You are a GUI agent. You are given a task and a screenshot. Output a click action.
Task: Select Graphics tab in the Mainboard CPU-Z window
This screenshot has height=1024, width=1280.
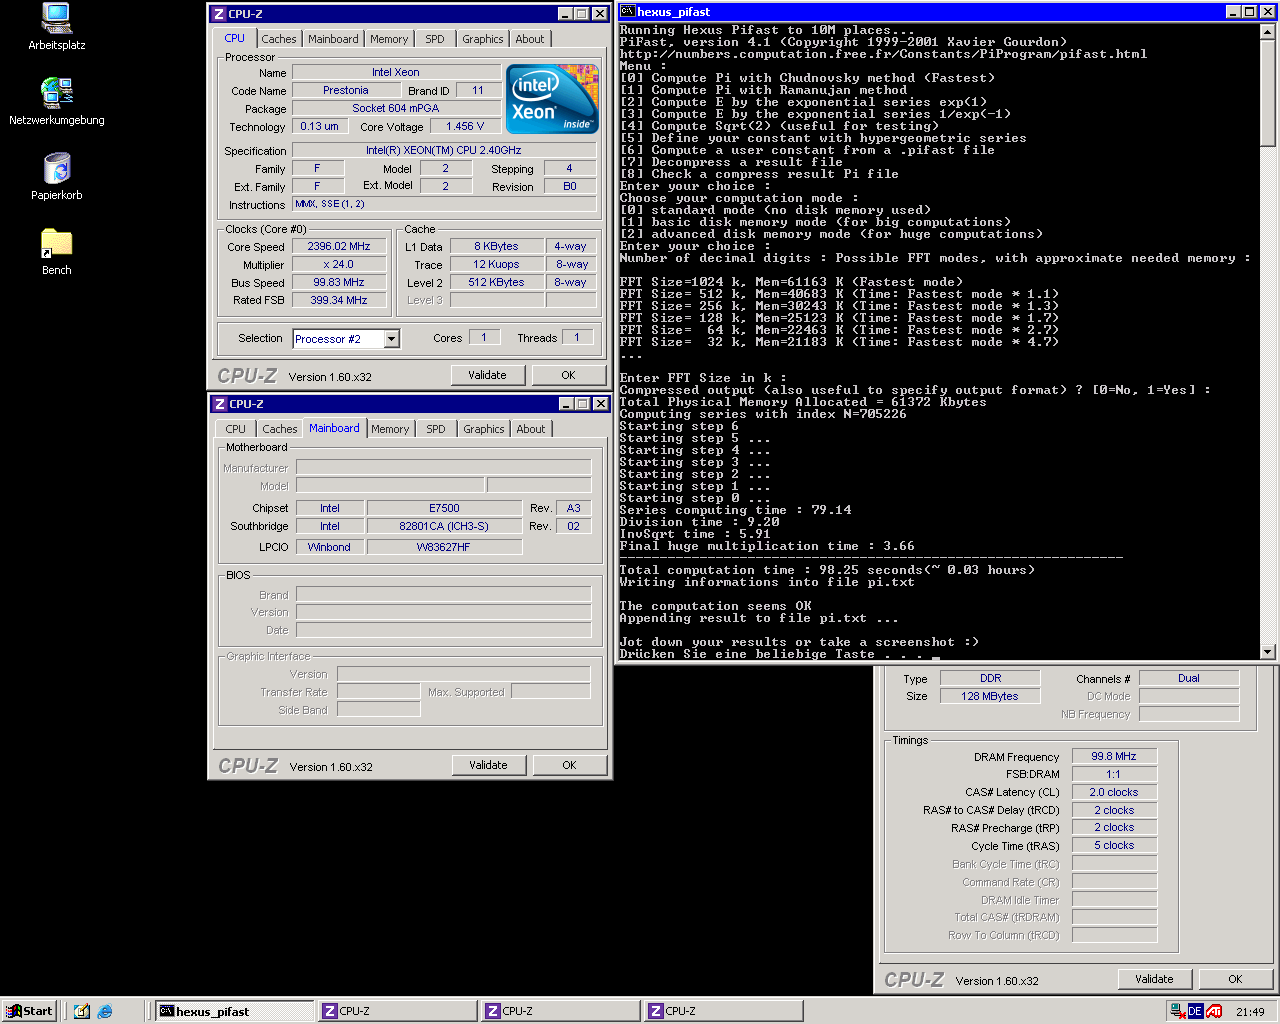coord(484,429)
